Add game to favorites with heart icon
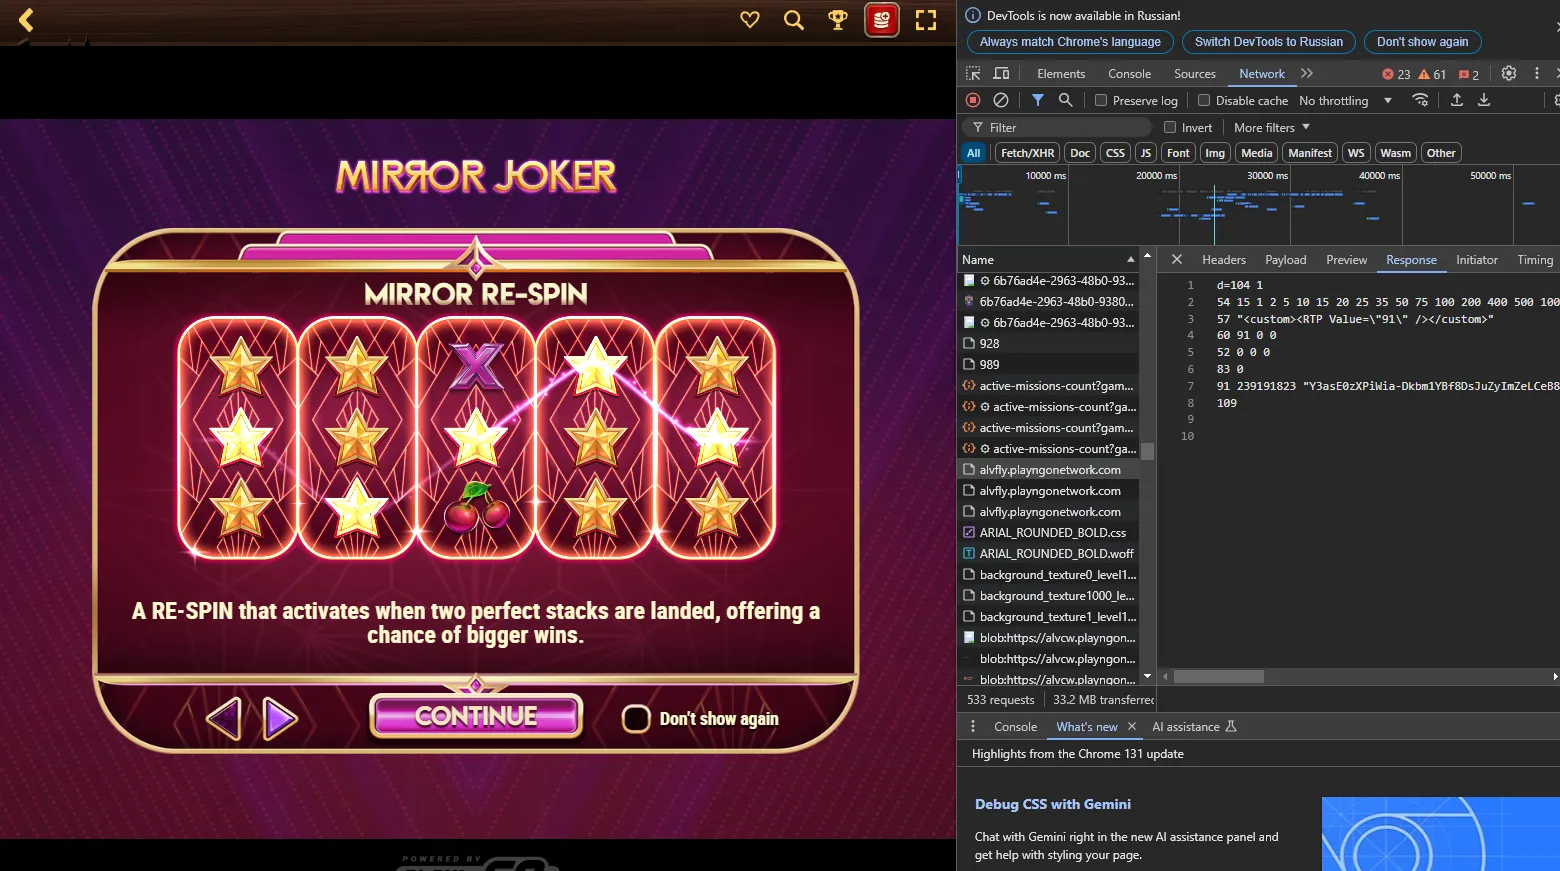The image size is (1560, 871). click(x=750, y=20)
